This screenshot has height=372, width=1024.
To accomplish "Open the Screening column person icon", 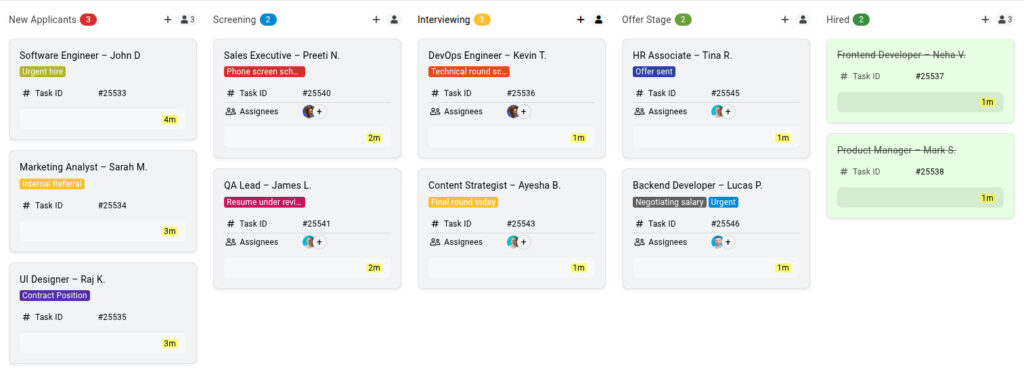I will click(x=394, y=20).
